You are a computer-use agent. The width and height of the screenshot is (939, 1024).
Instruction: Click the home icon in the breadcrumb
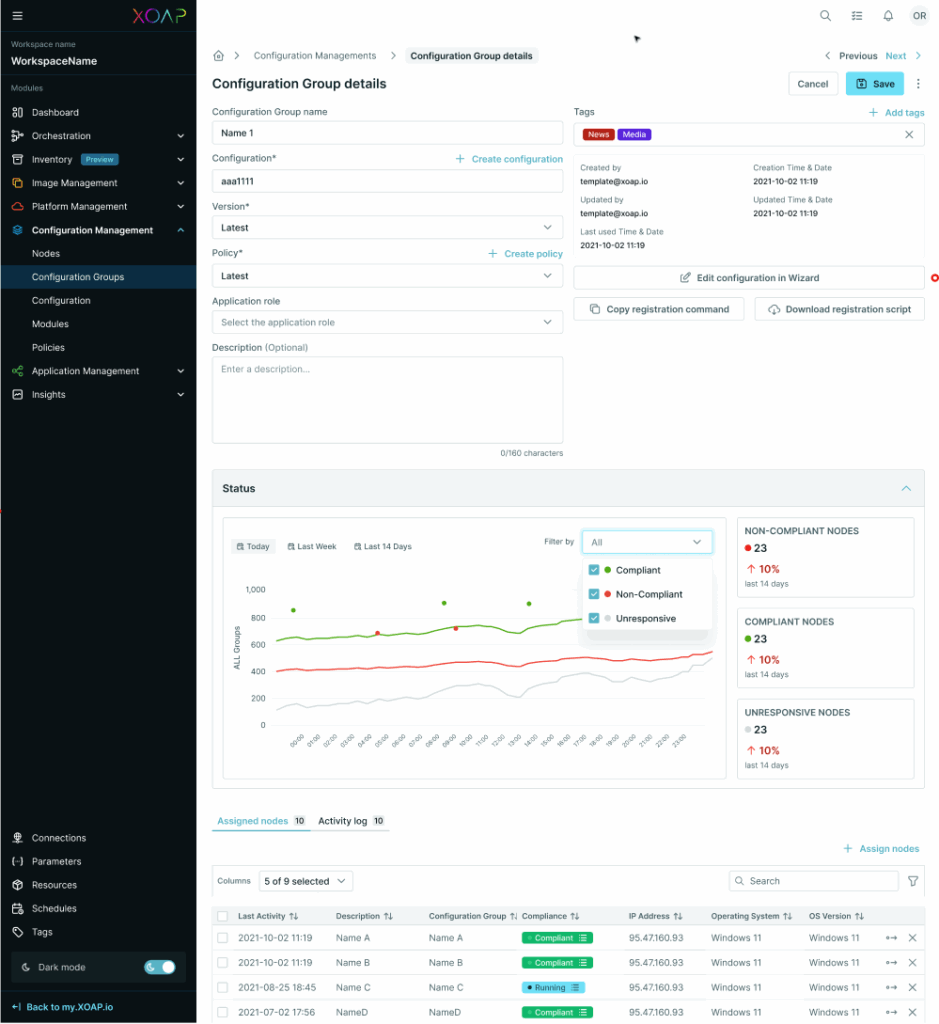pos(217,55)
